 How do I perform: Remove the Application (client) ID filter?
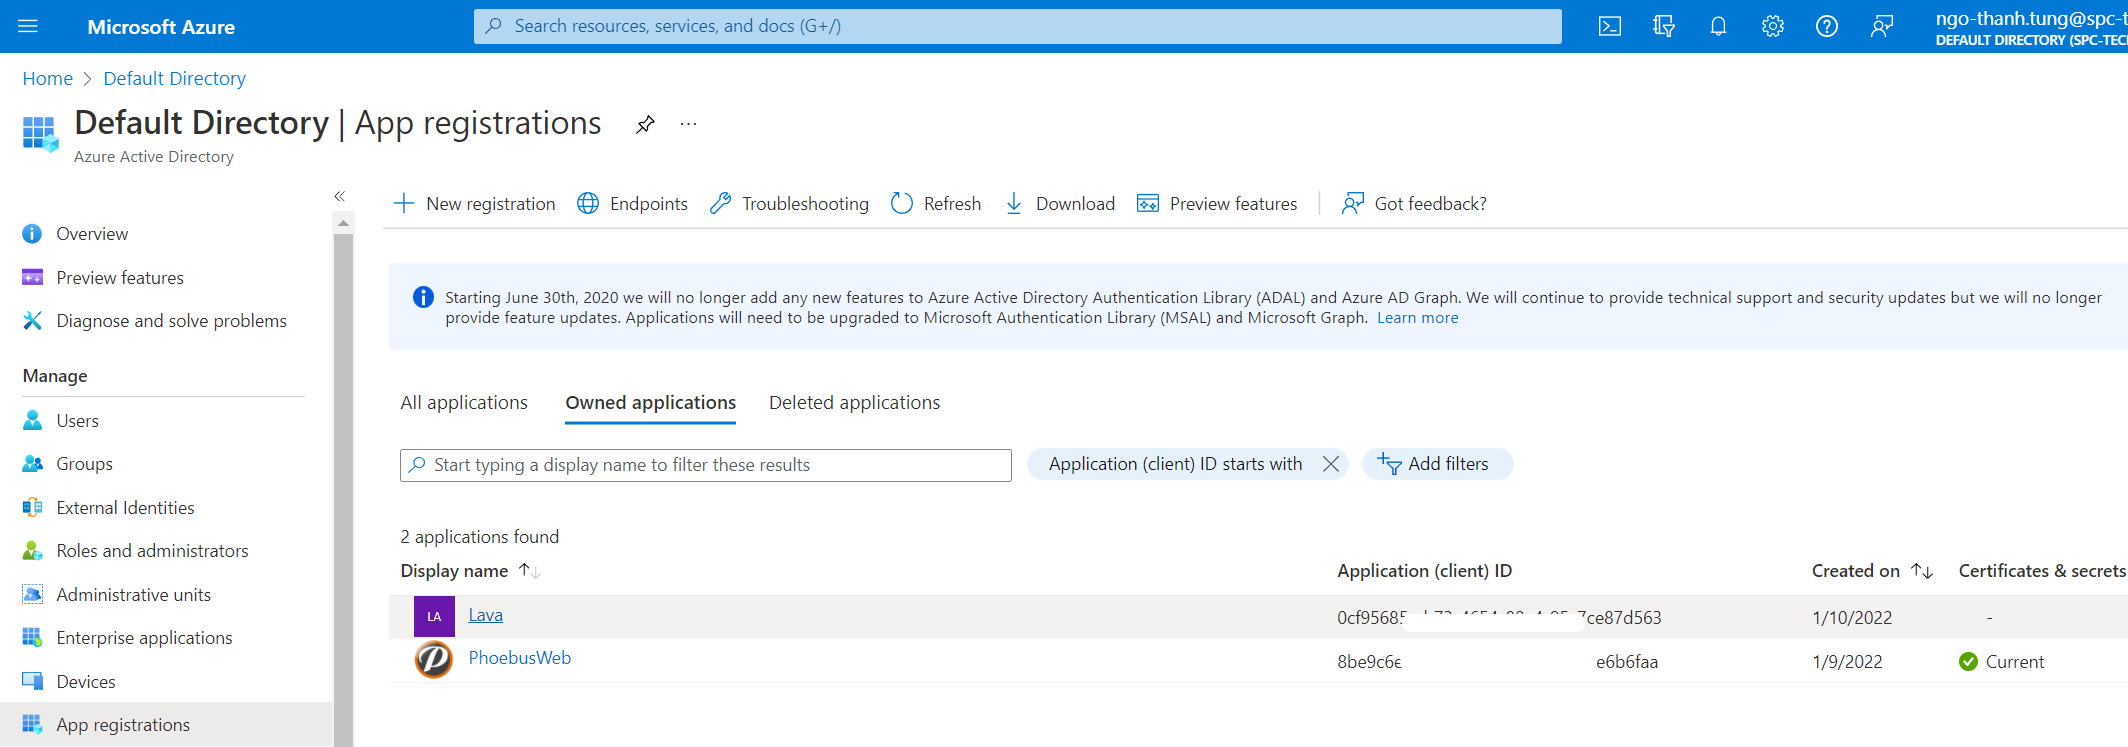coord(1330,464)
